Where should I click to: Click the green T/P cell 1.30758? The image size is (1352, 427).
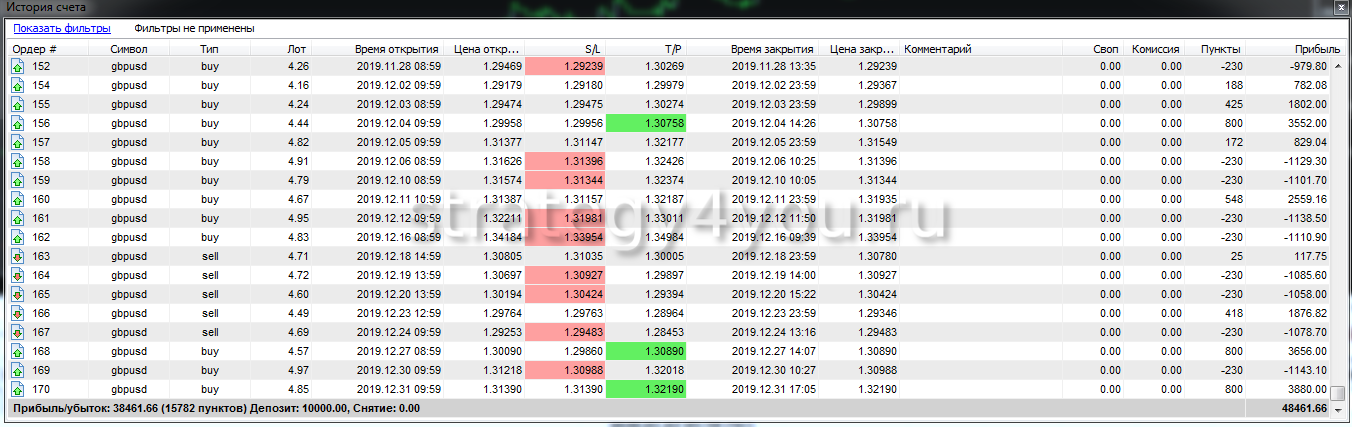646,124
